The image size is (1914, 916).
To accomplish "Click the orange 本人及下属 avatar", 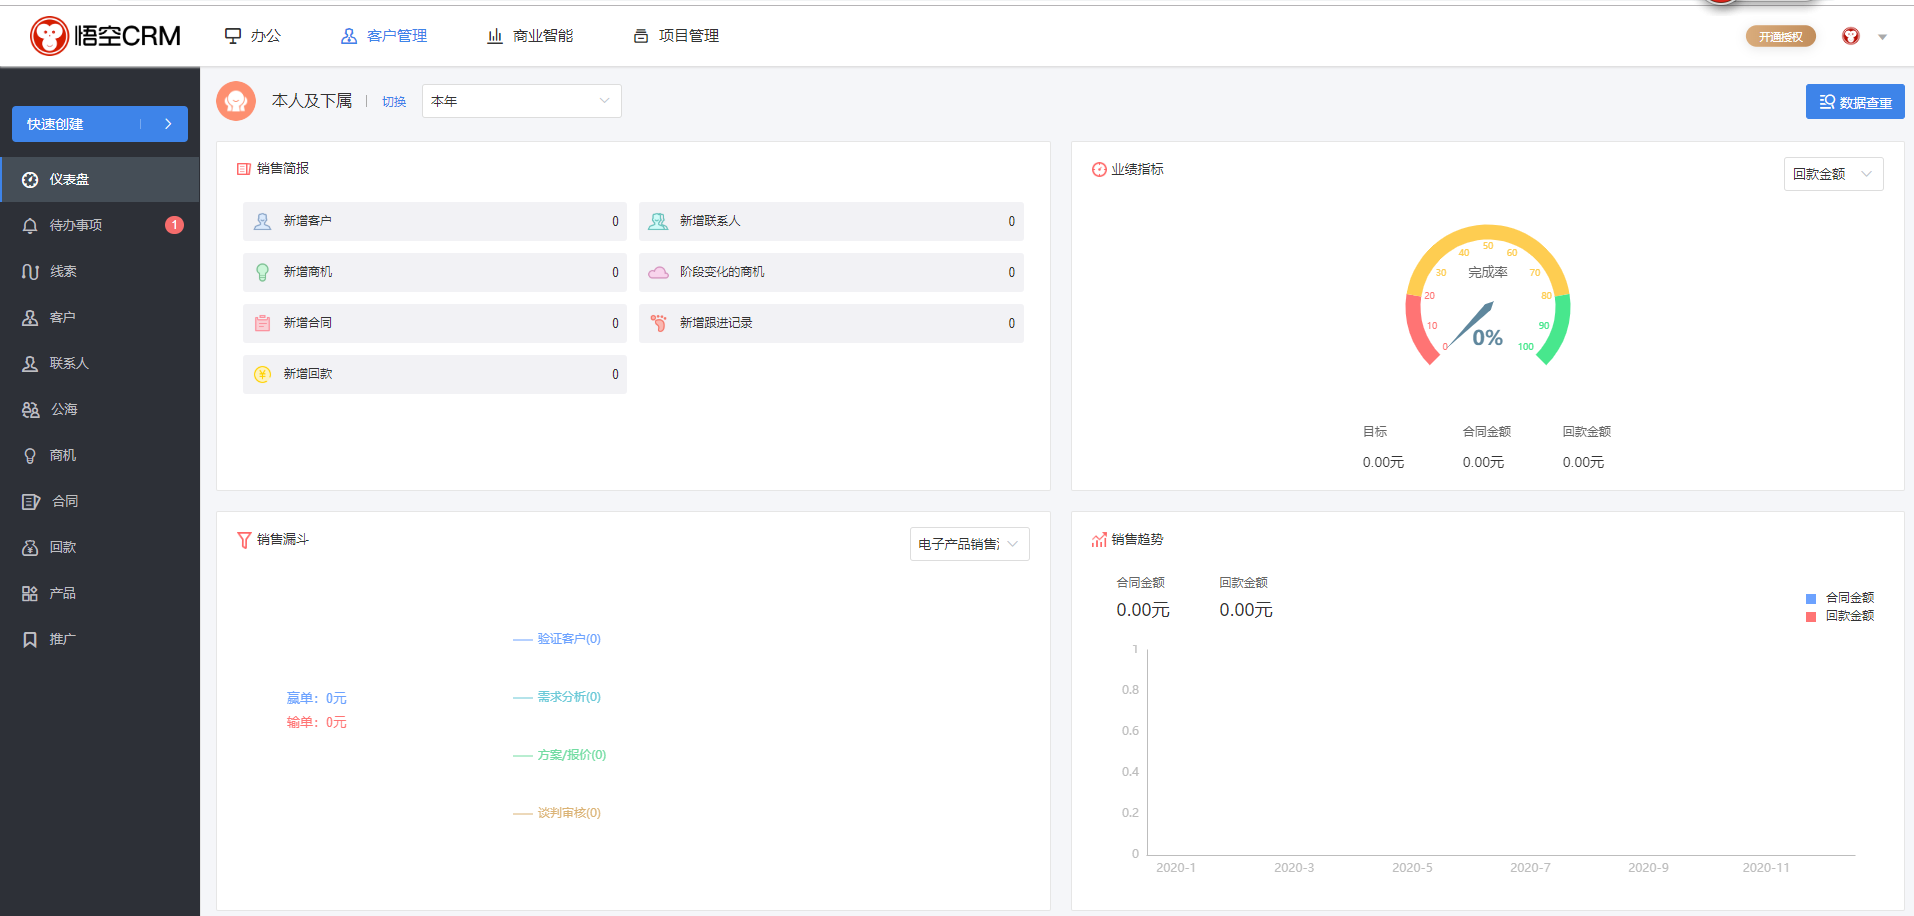I will click(236, 101).
